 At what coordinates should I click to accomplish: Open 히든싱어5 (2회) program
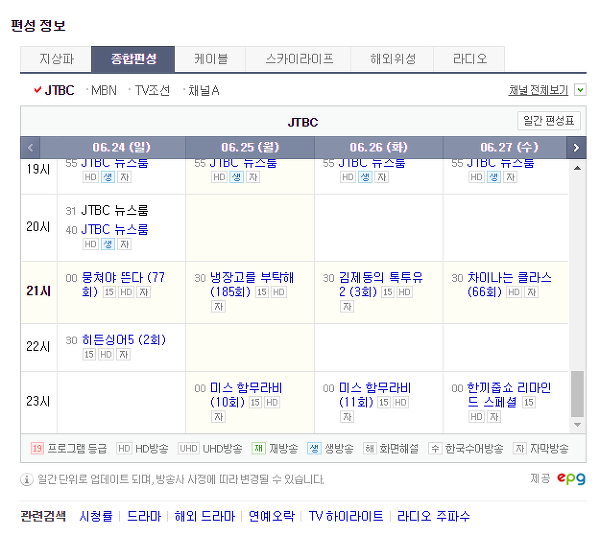point(124,340)
